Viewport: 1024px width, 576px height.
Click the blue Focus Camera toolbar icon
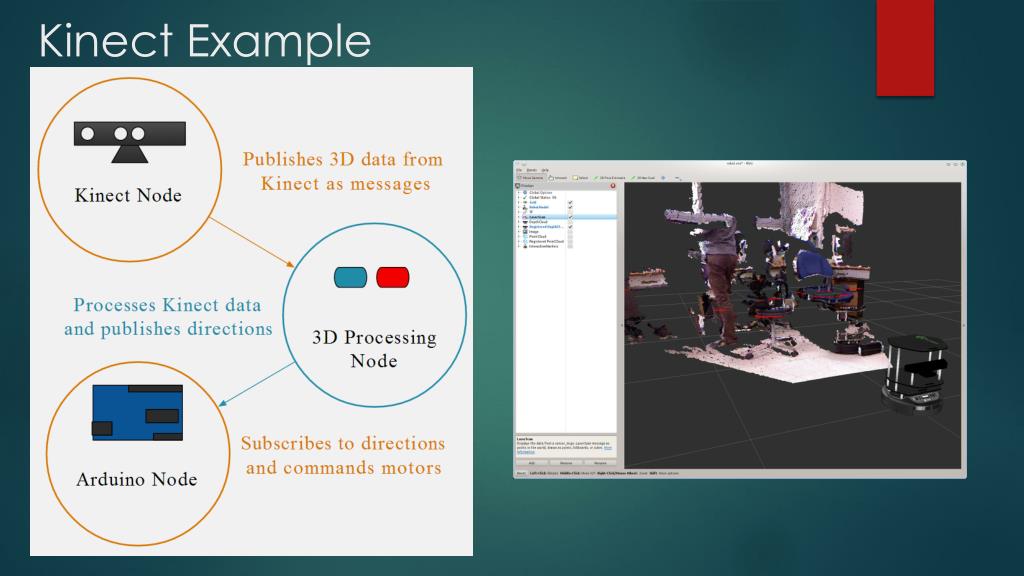(x=664, y=178)
